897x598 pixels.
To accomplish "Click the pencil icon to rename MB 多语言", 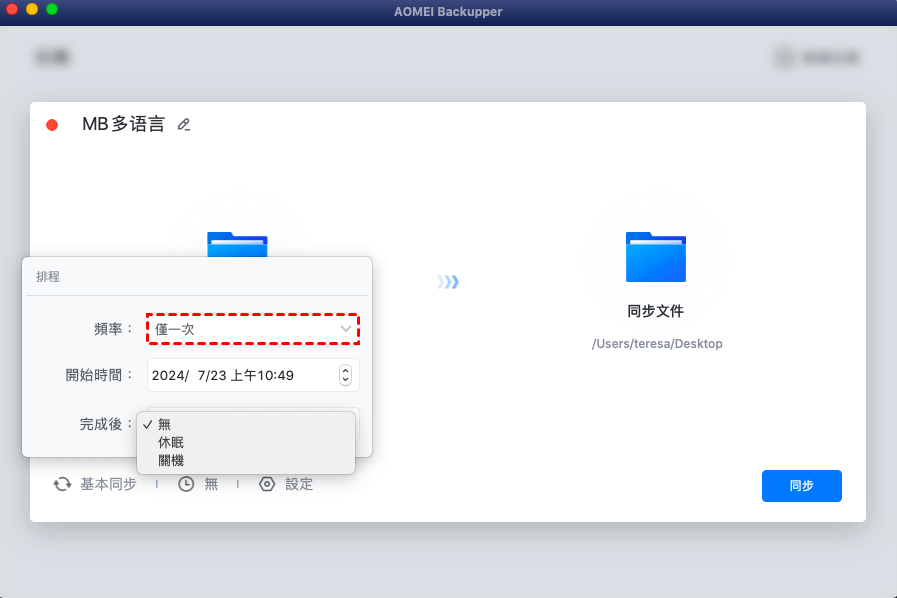I will tap(184, 124).
